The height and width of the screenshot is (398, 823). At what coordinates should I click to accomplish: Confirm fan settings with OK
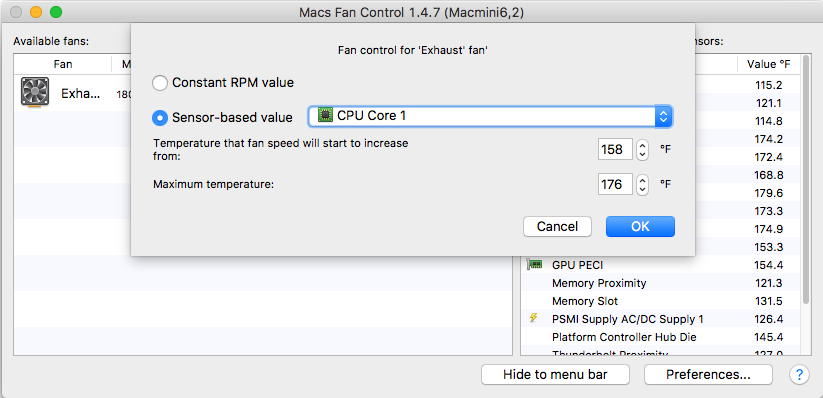pos(640,226)
